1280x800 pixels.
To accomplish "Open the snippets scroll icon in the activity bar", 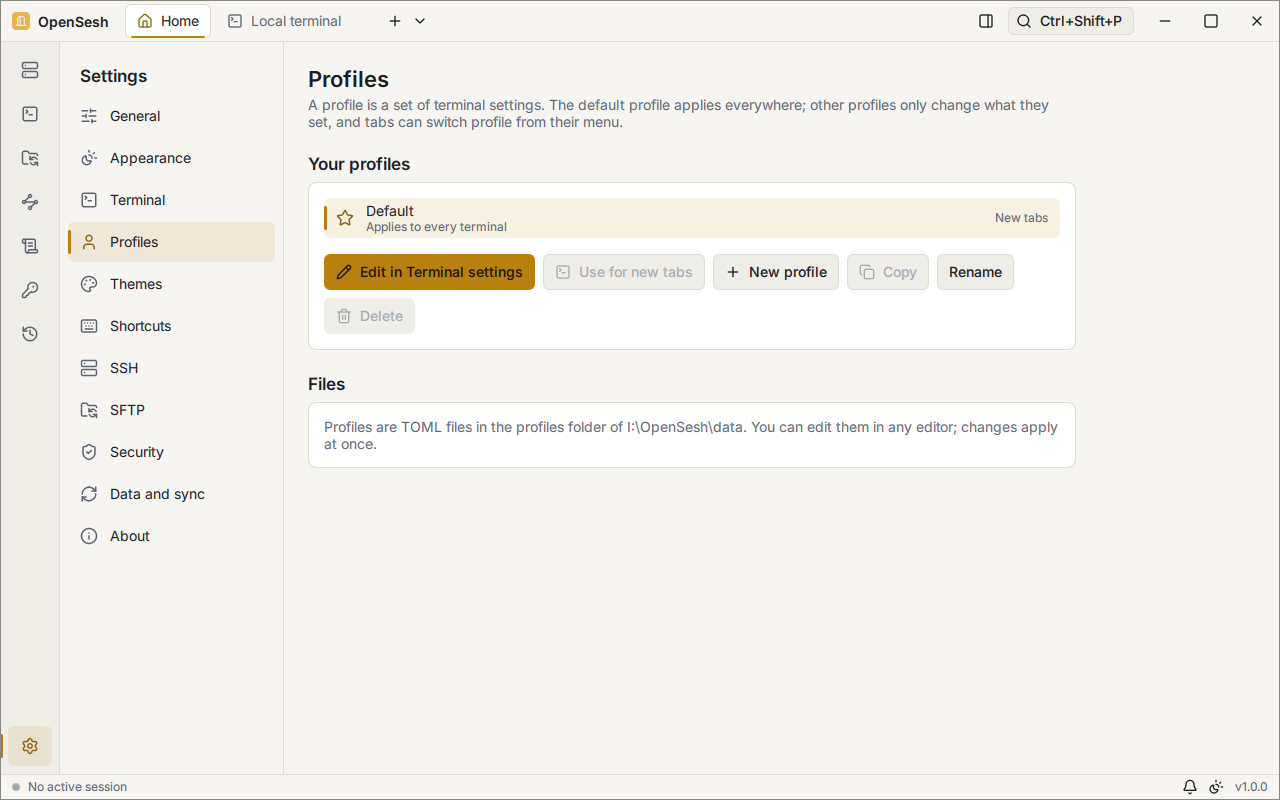I will [30, 246].
